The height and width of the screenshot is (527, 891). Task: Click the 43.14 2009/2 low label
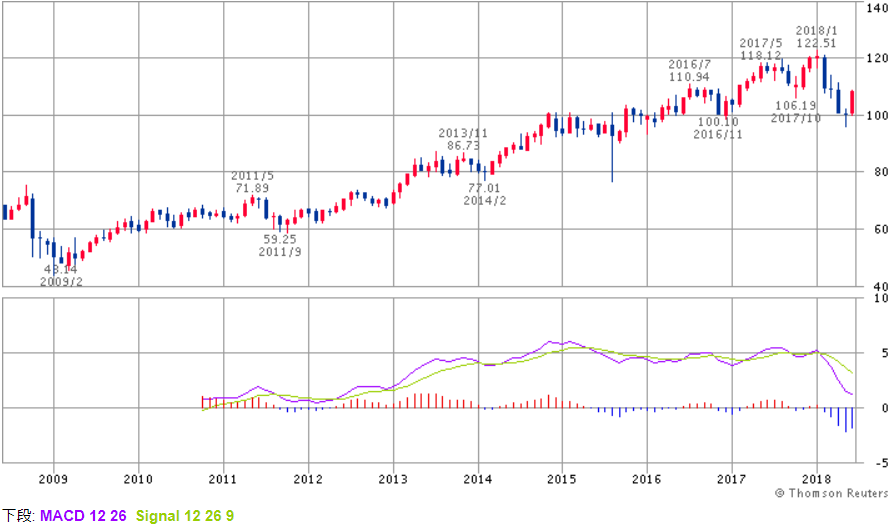[x=61, y=275]
